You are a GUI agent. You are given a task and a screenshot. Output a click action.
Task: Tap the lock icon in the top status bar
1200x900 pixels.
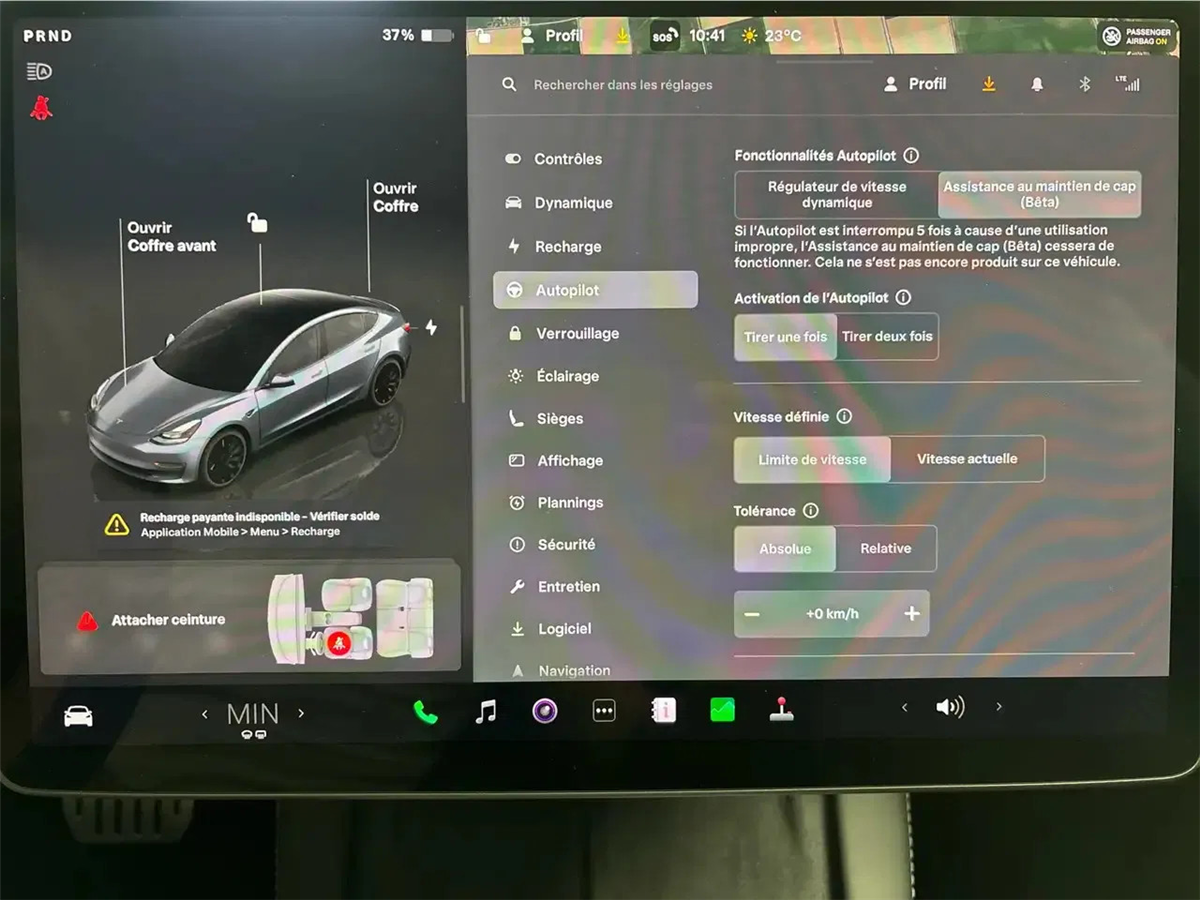pos(484,36)
